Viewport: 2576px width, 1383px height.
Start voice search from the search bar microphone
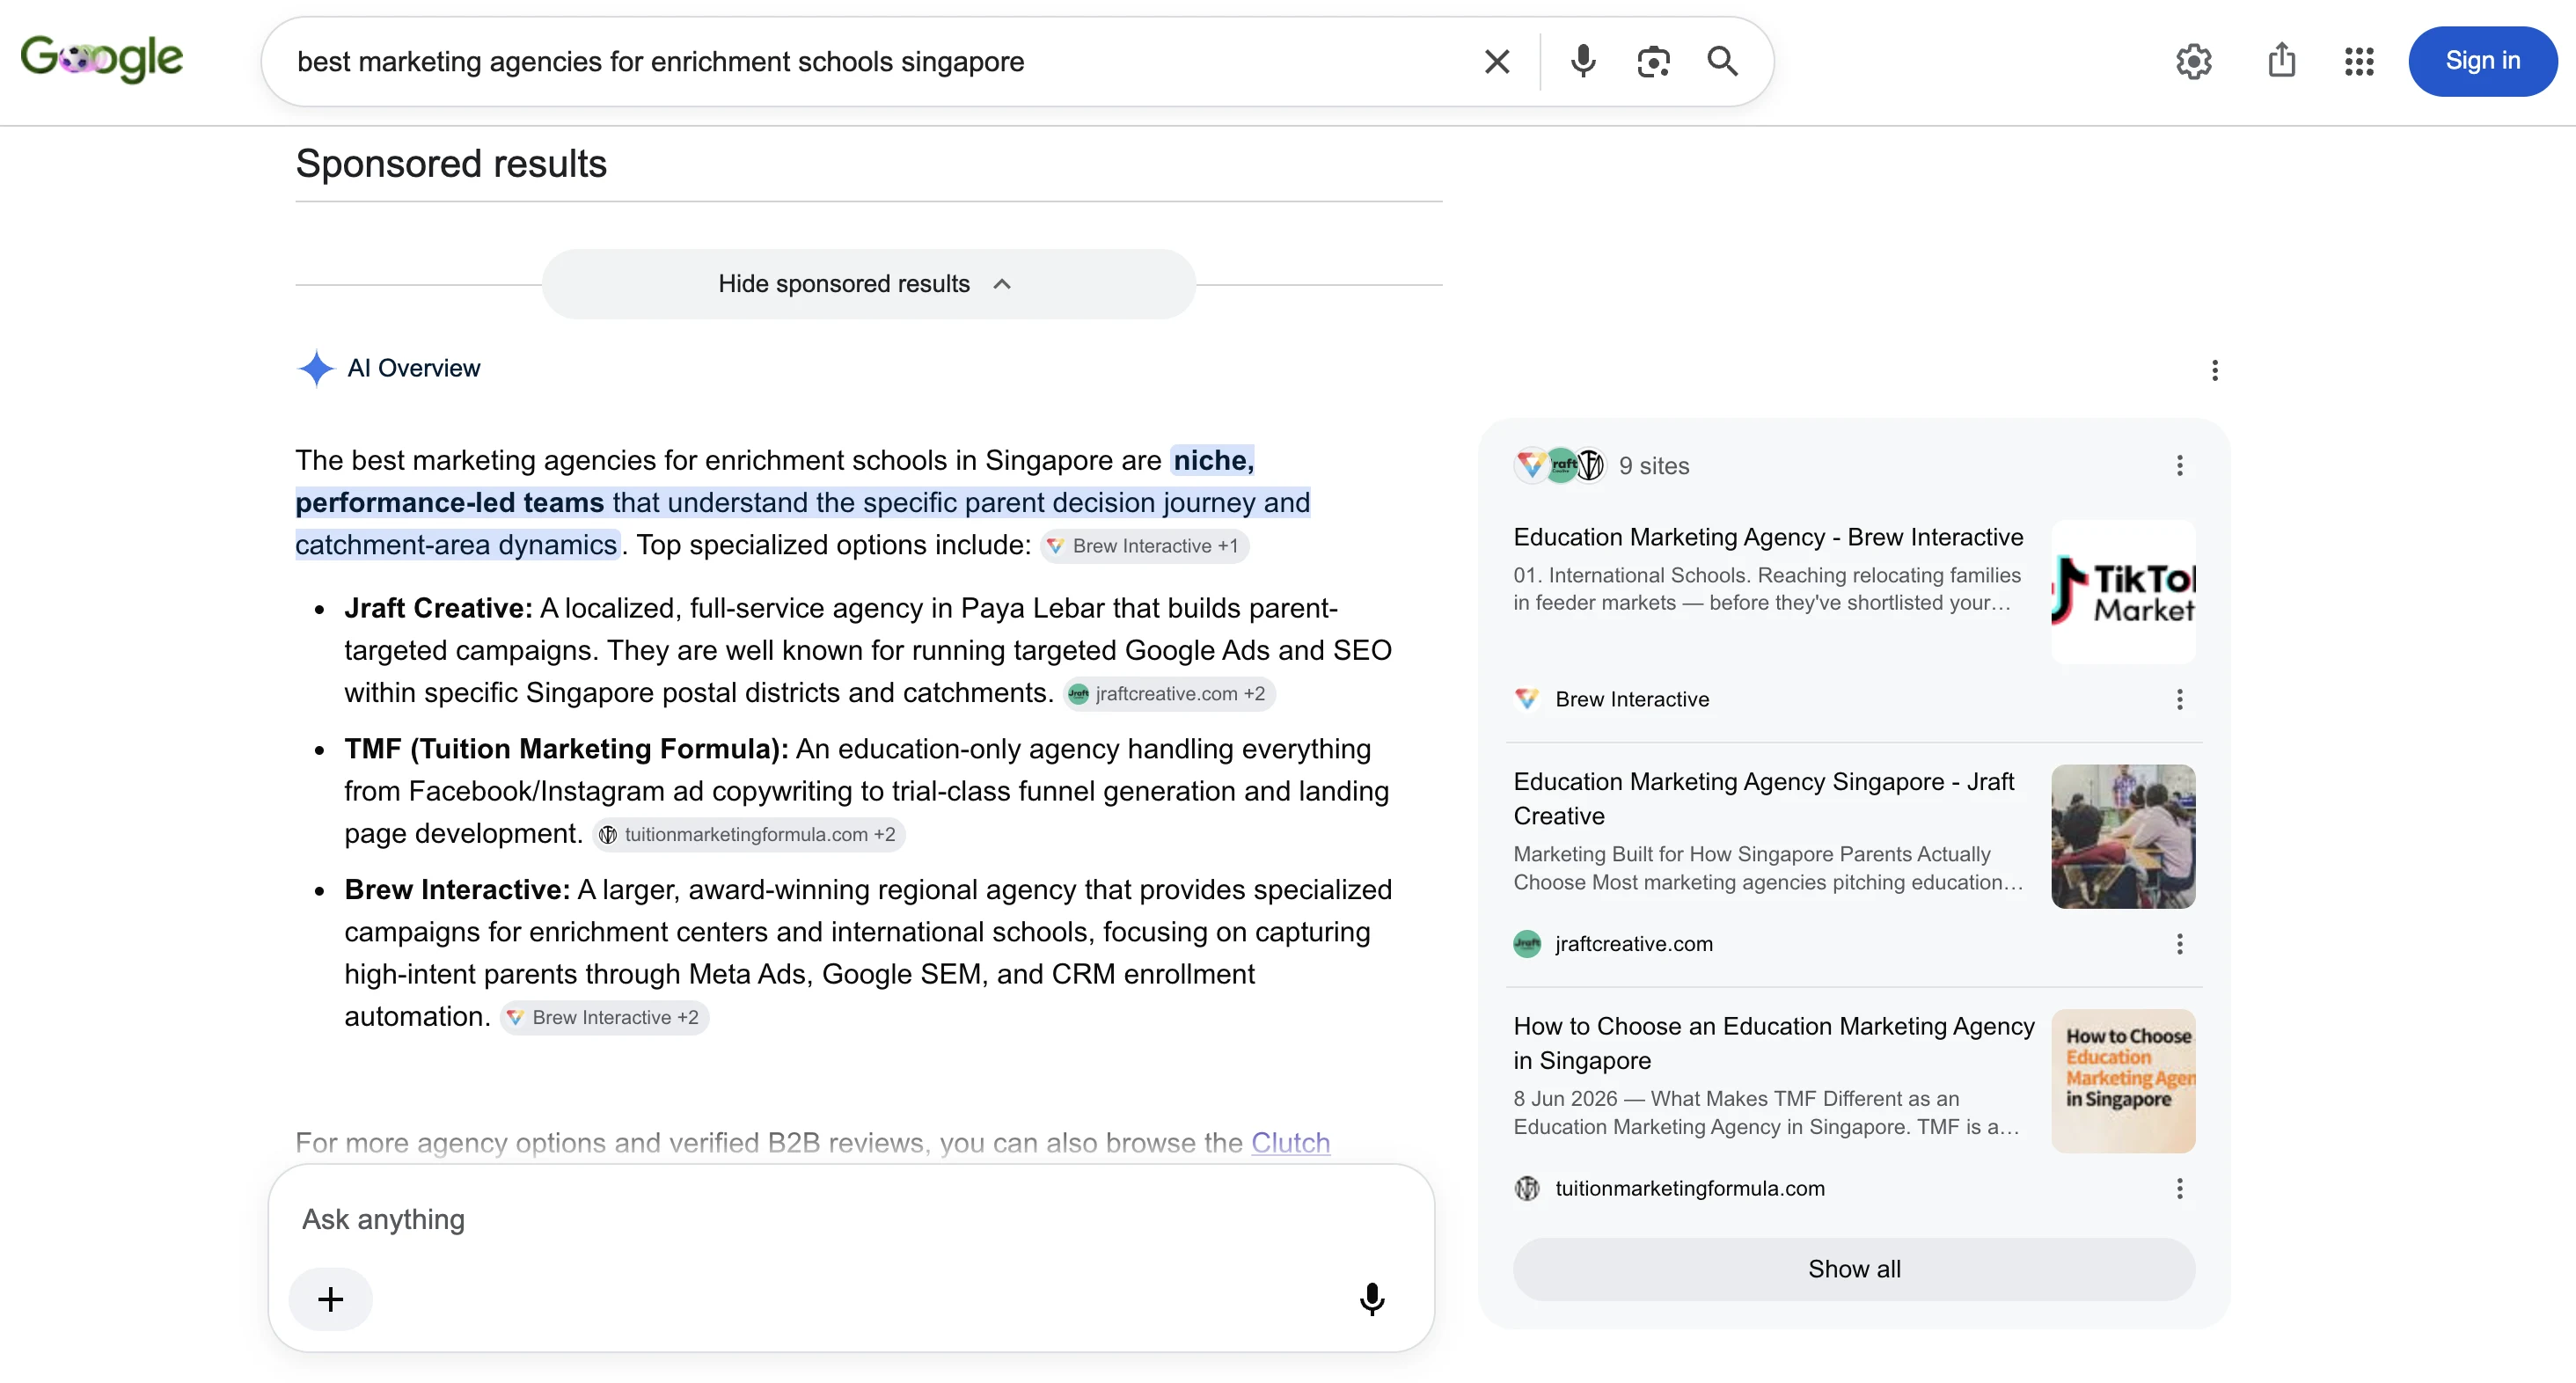tap(1583, 62)
